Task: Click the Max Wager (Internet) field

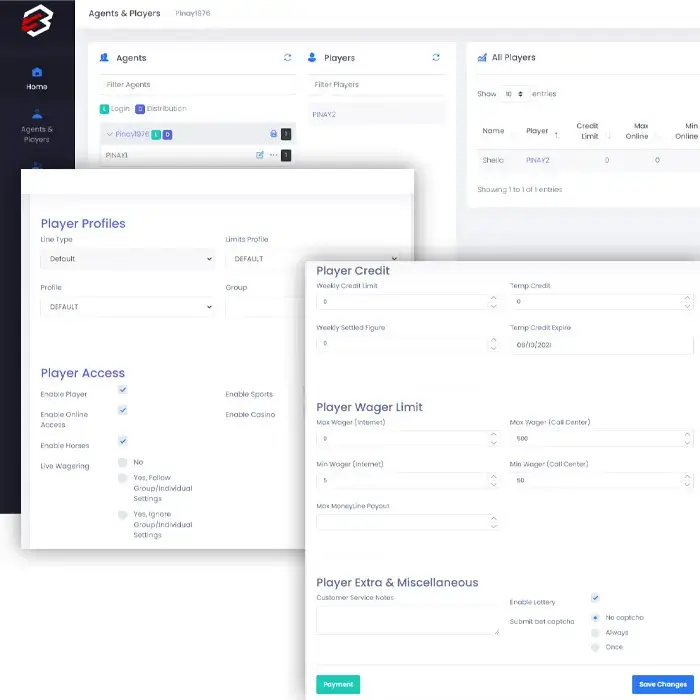Action: (407, 438)
